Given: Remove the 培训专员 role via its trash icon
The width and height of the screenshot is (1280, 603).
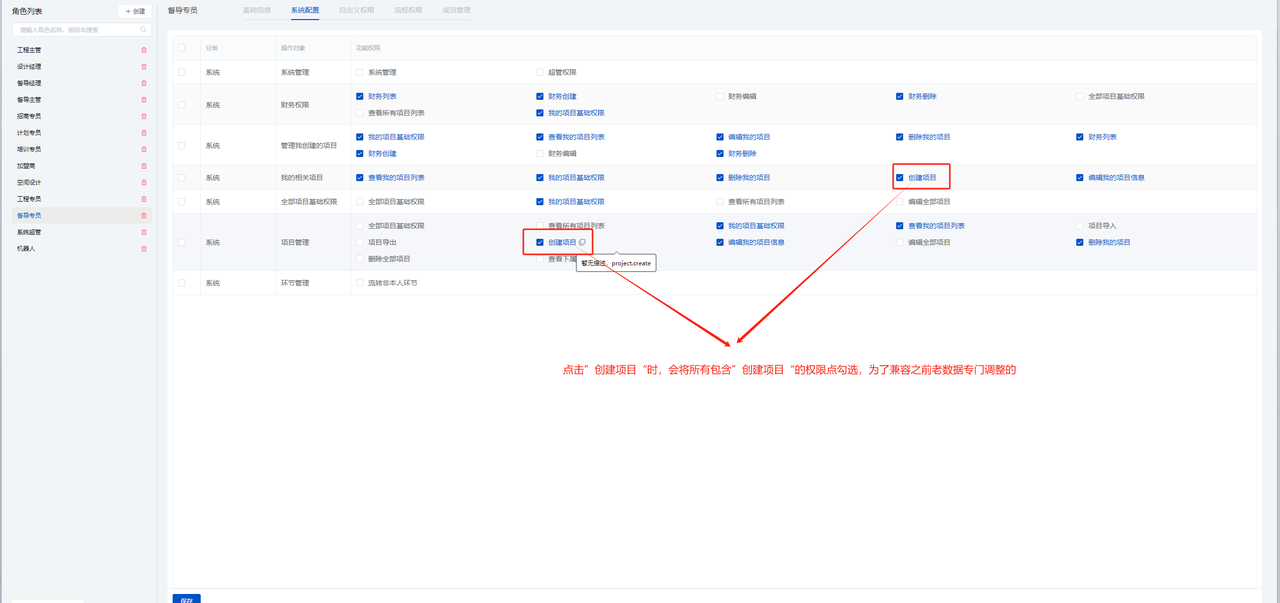Looking at the screenshot, I should (144, 149).
